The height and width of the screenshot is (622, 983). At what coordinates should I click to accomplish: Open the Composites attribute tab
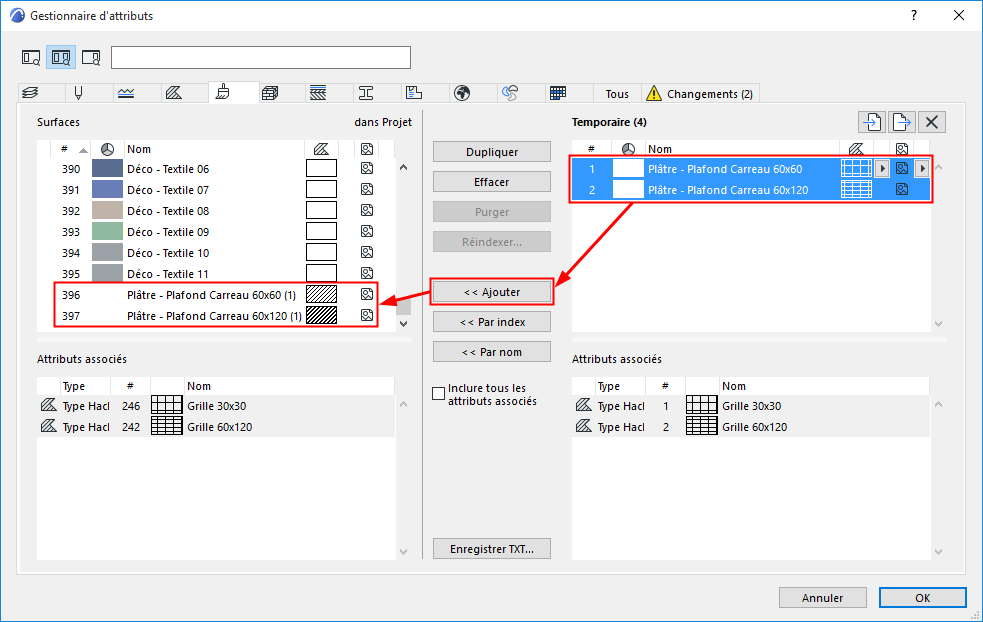(318, 93)
